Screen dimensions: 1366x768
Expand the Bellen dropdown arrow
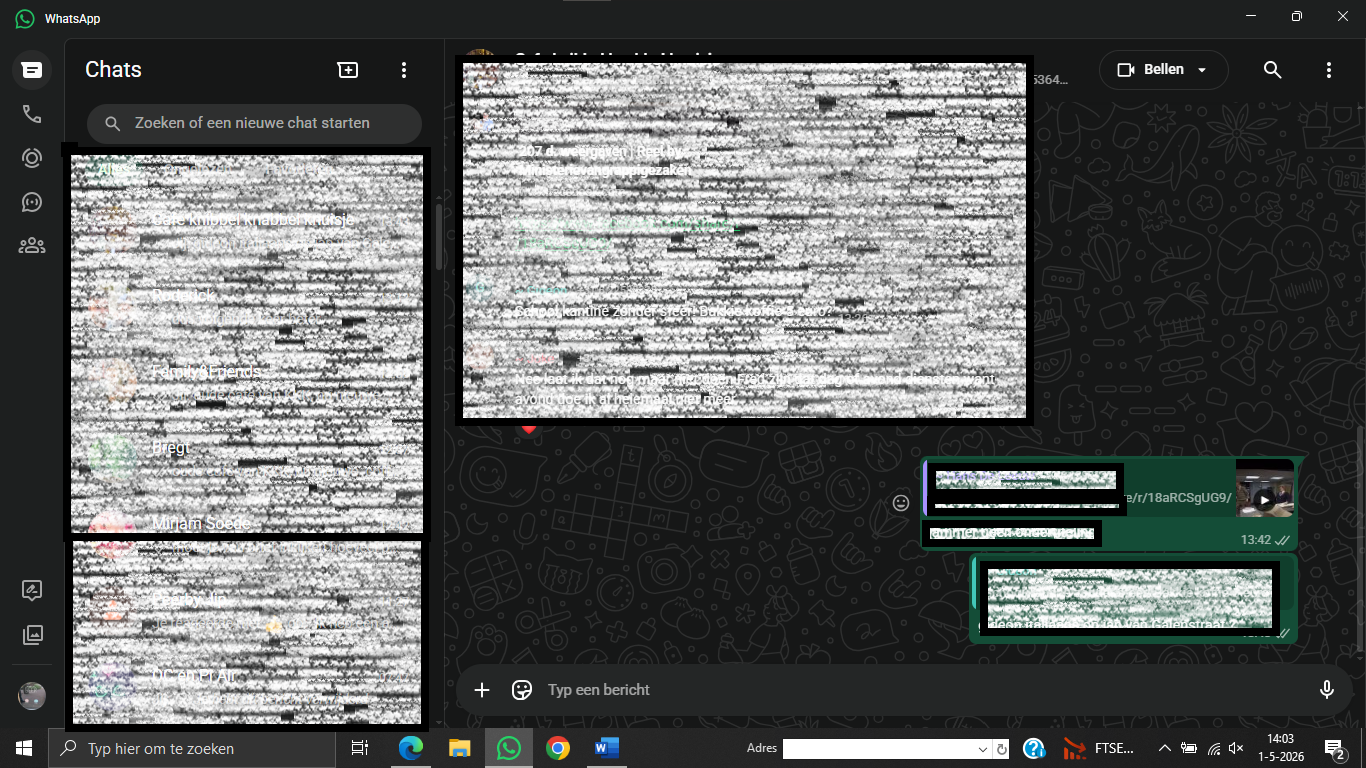click(1203, 70)
